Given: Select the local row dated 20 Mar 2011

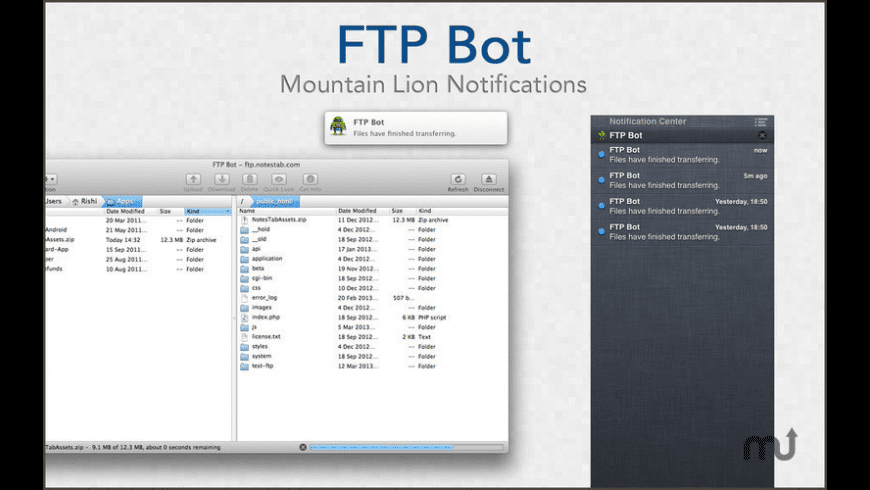Looking at the screenshot, I should 139,220.
